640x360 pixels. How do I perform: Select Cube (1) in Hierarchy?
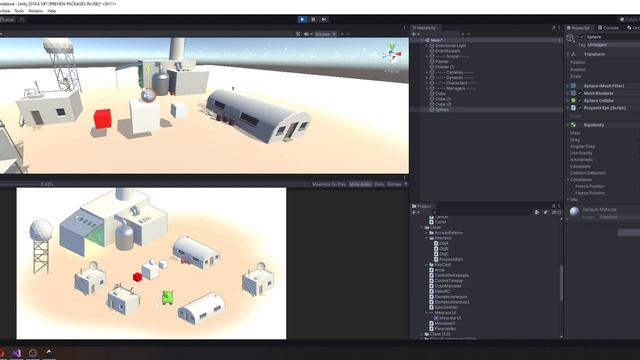443,99
